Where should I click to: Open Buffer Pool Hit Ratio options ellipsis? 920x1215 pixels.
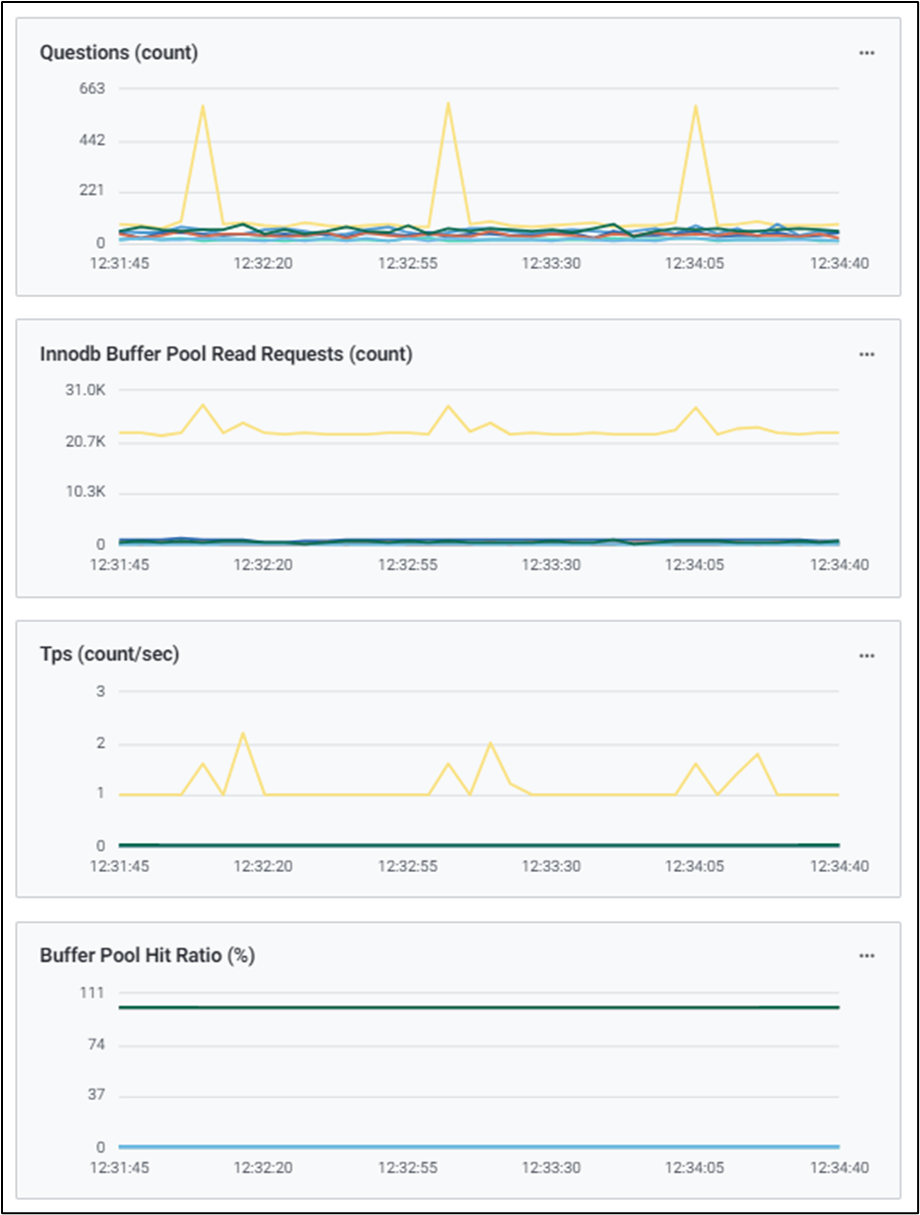click(x=866, y=956)
